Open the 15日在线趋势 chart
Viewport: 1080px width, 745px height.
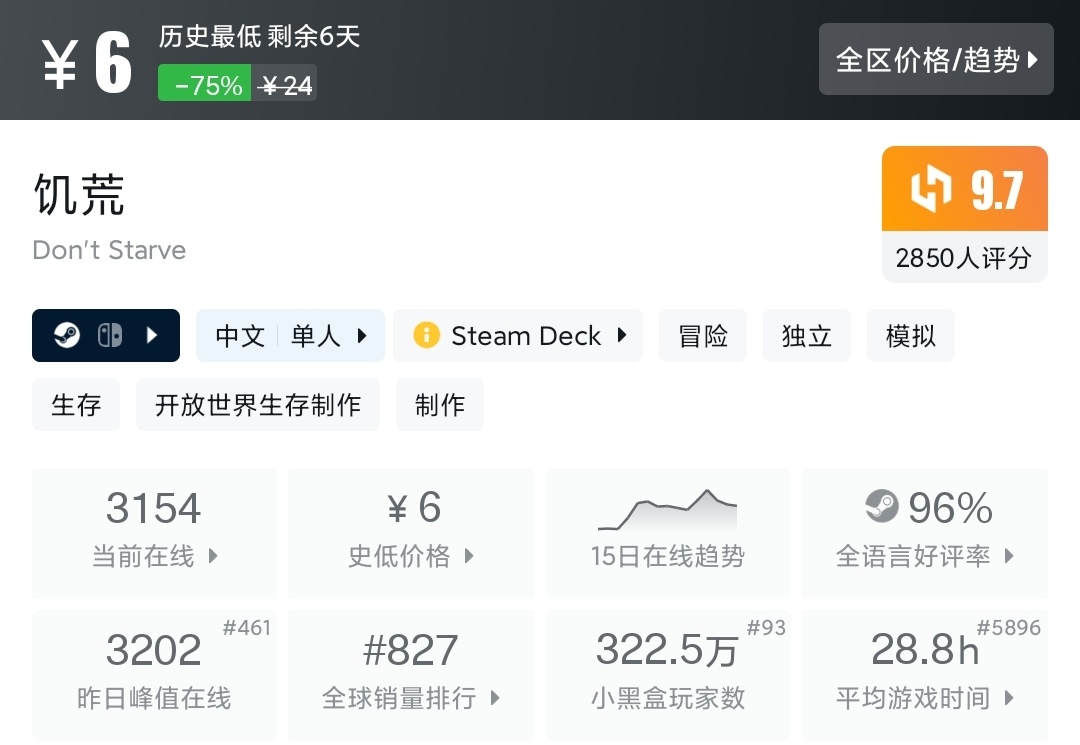click(x=667, y=532)
